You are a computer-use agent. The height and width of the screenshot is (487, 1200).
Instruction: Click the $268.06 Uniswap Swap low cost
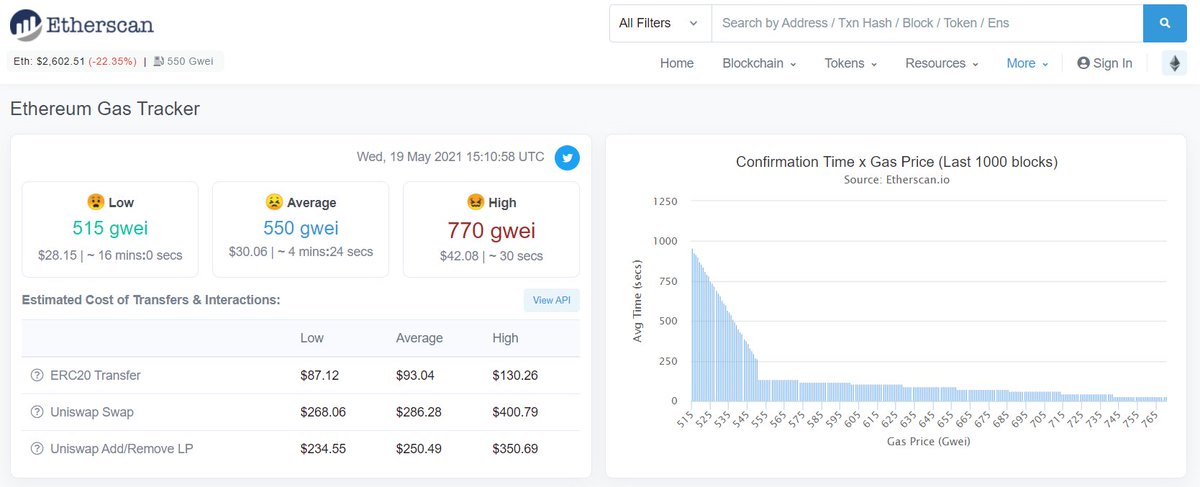click(x=323, y=412)
